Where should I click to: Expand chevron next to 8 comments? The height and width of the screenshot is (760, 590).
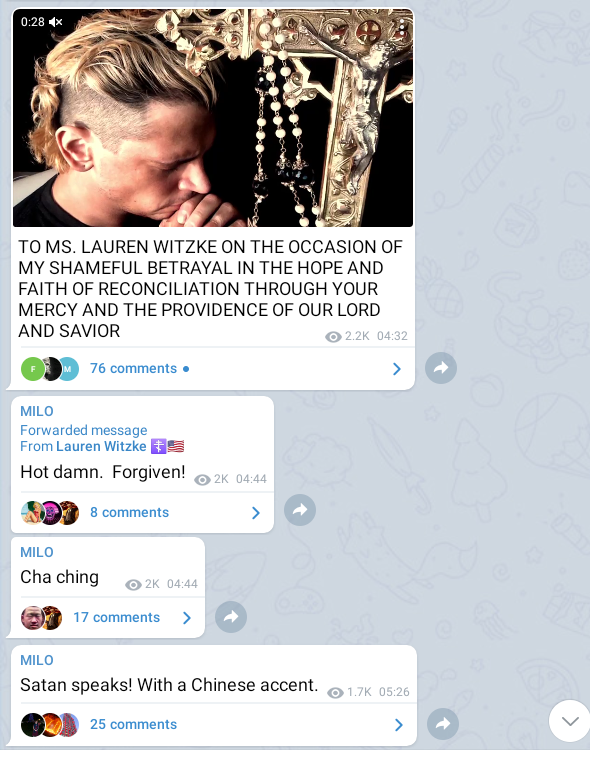point(256,513)
